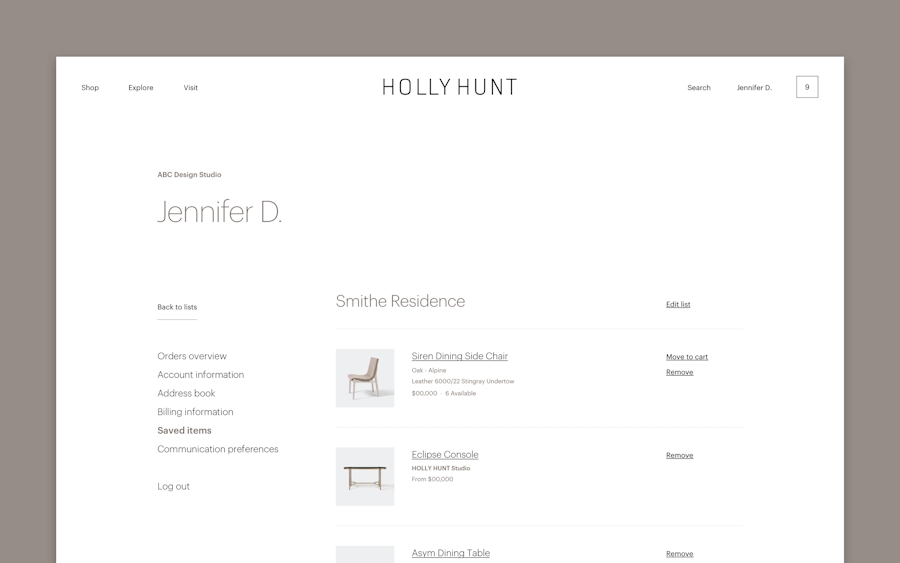
Task: Select Saved items in sidebar
Action: click(x=184, y=430)
